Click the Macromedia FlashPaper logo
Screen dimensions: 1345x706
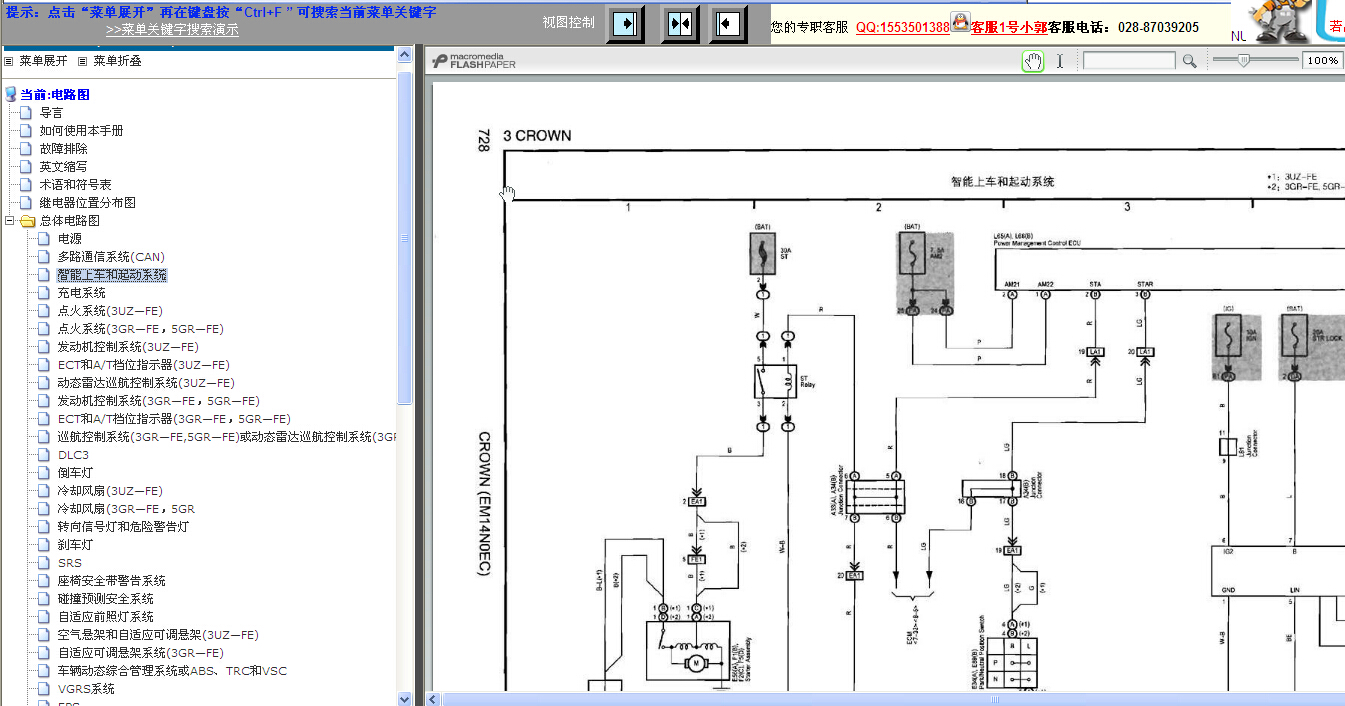click(474, 61)
